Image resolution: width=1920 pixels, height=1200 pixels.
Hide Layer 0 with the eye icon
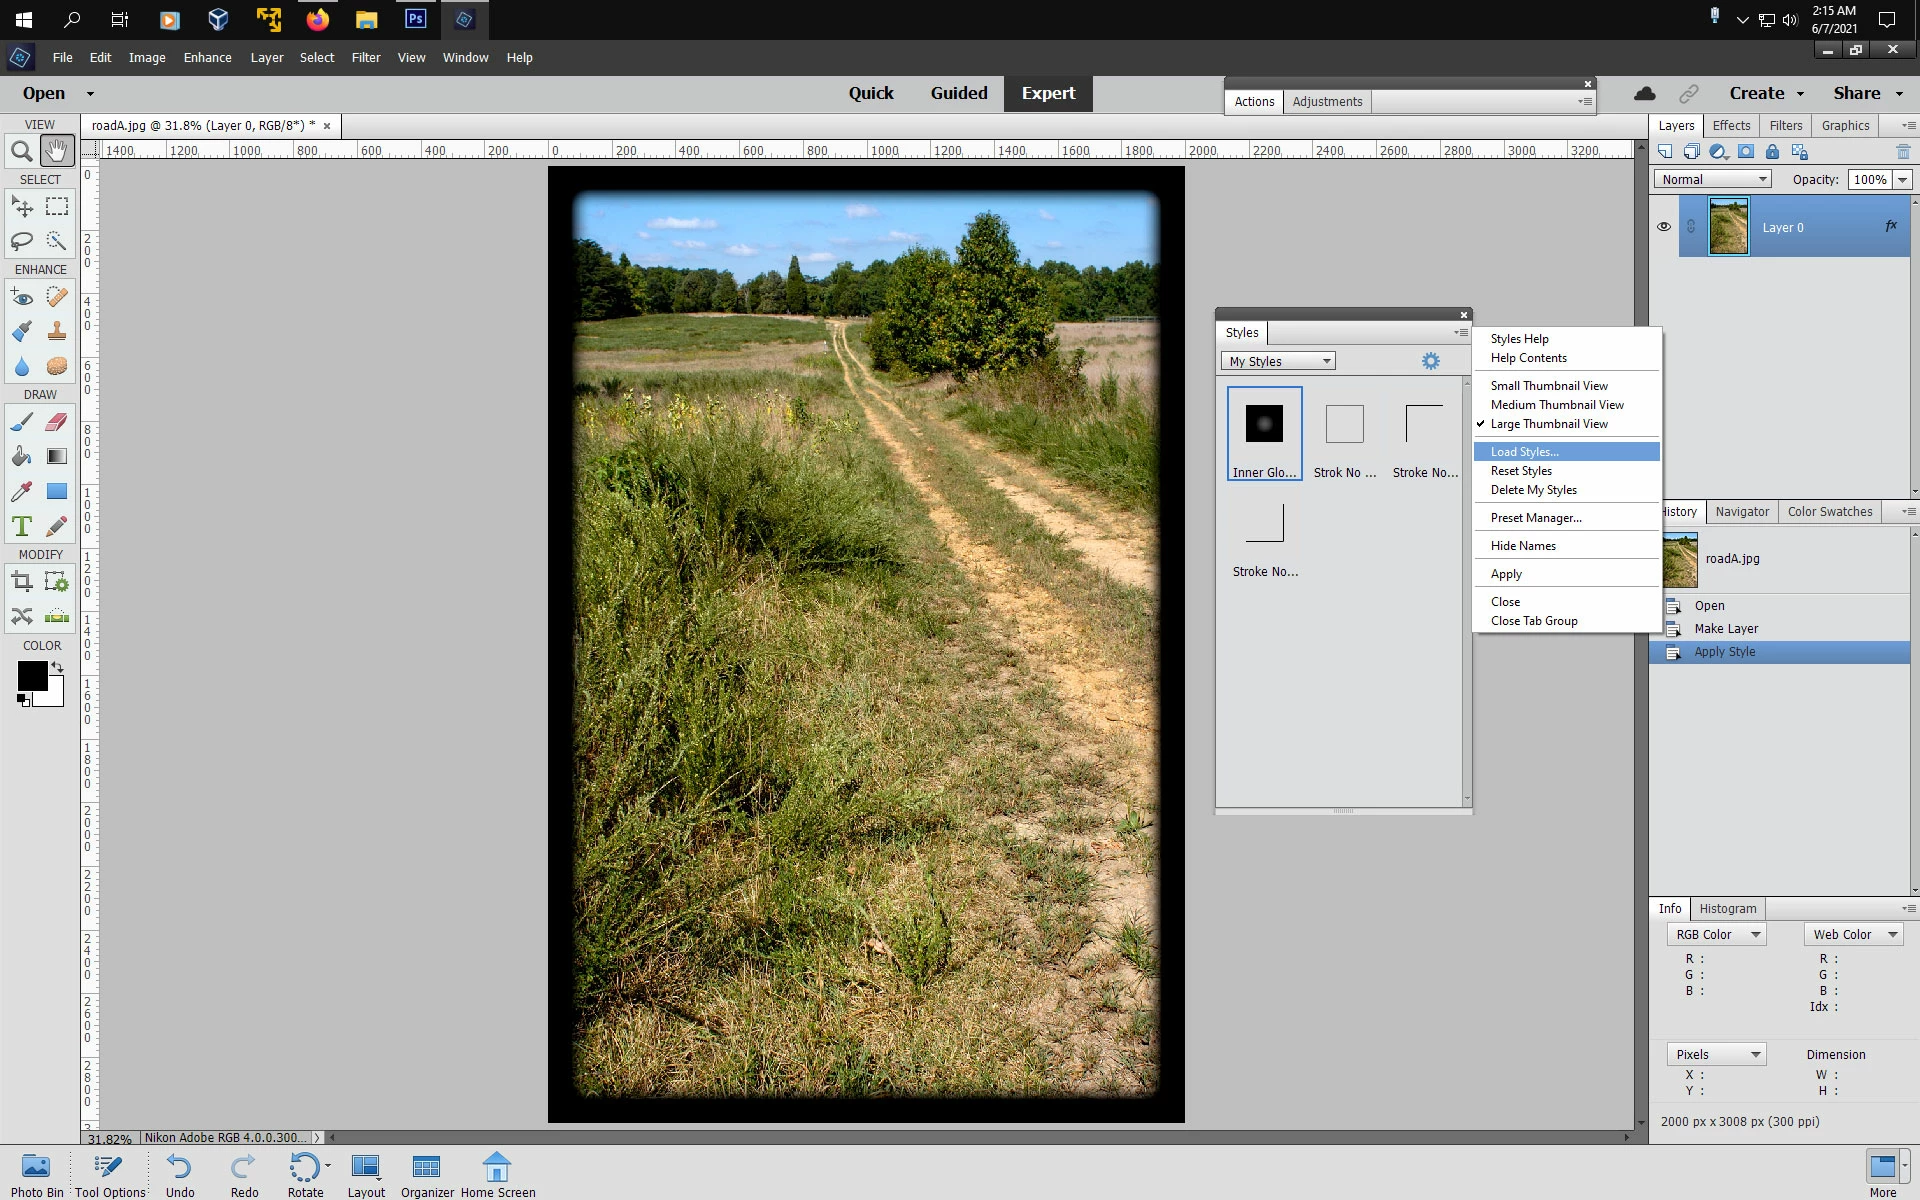[1664, 227]
